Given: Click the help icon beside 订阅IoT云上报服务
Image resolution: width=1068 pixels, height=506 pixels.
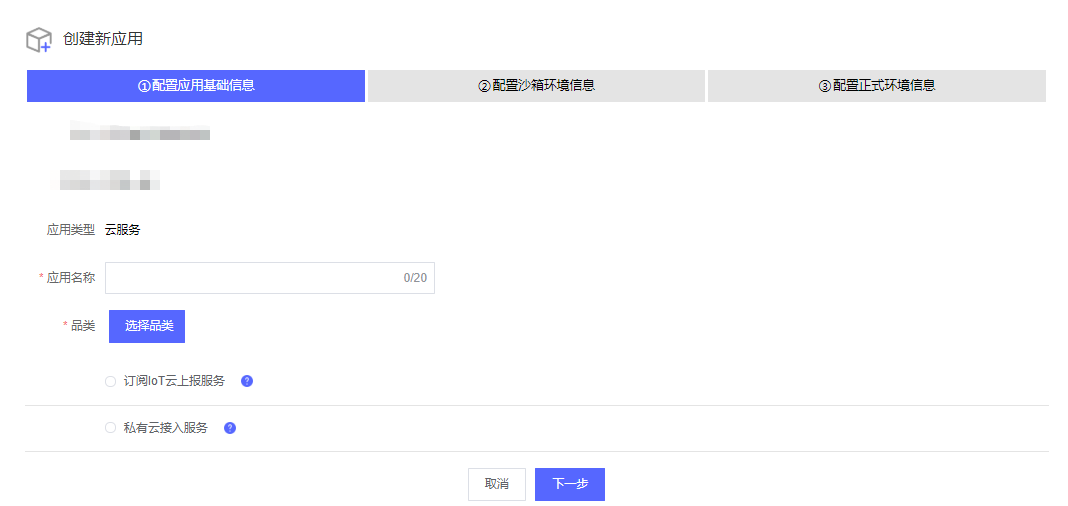Looking at the screenshot, I should [x=247, y=381].
